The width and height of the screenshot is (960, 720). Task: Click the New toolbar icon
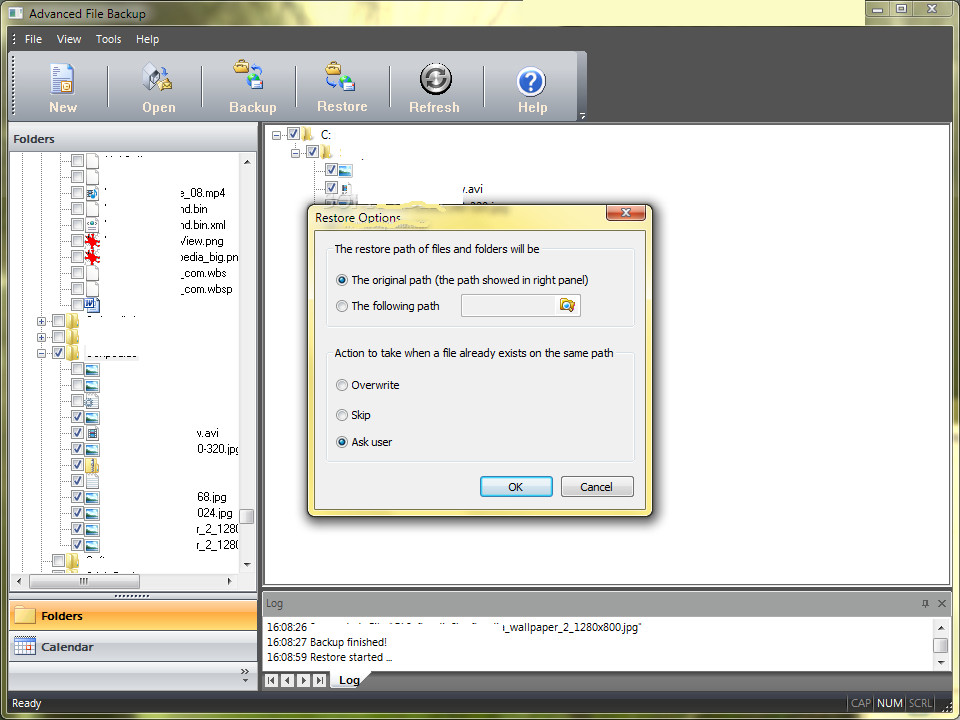pos(62,80)
